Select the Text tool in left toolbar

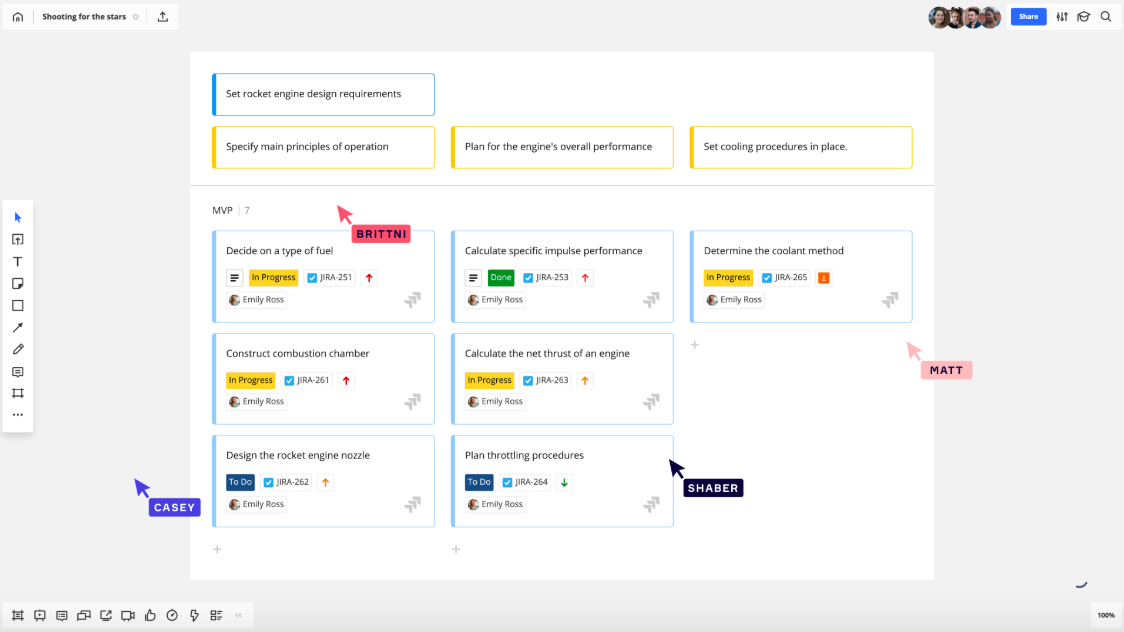pos(17,262)
